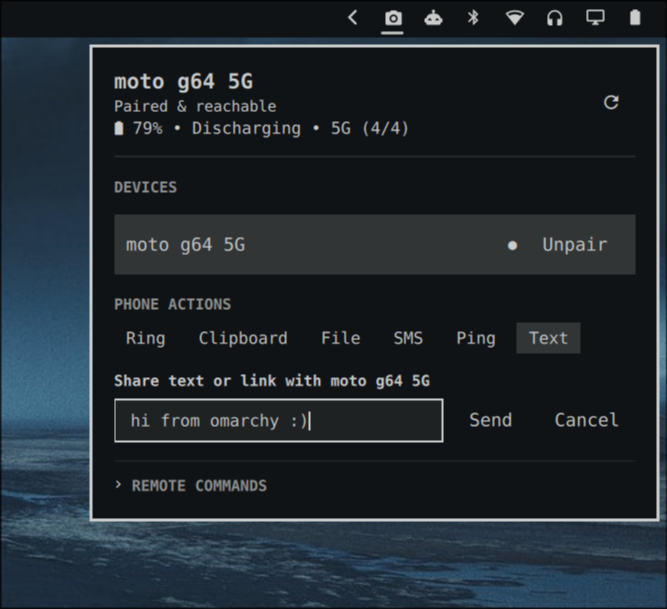Focus the share text input field

coord(279,421)
